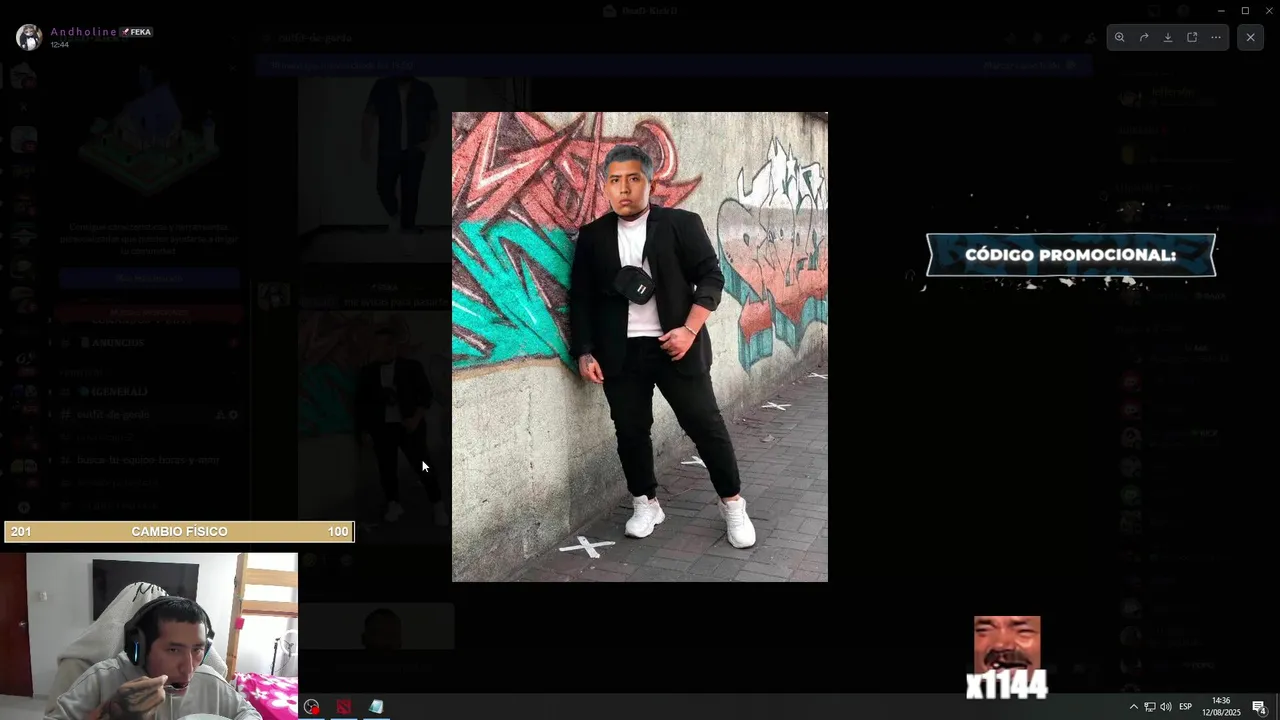Click the enlarged graffiti wall photo

640,347
